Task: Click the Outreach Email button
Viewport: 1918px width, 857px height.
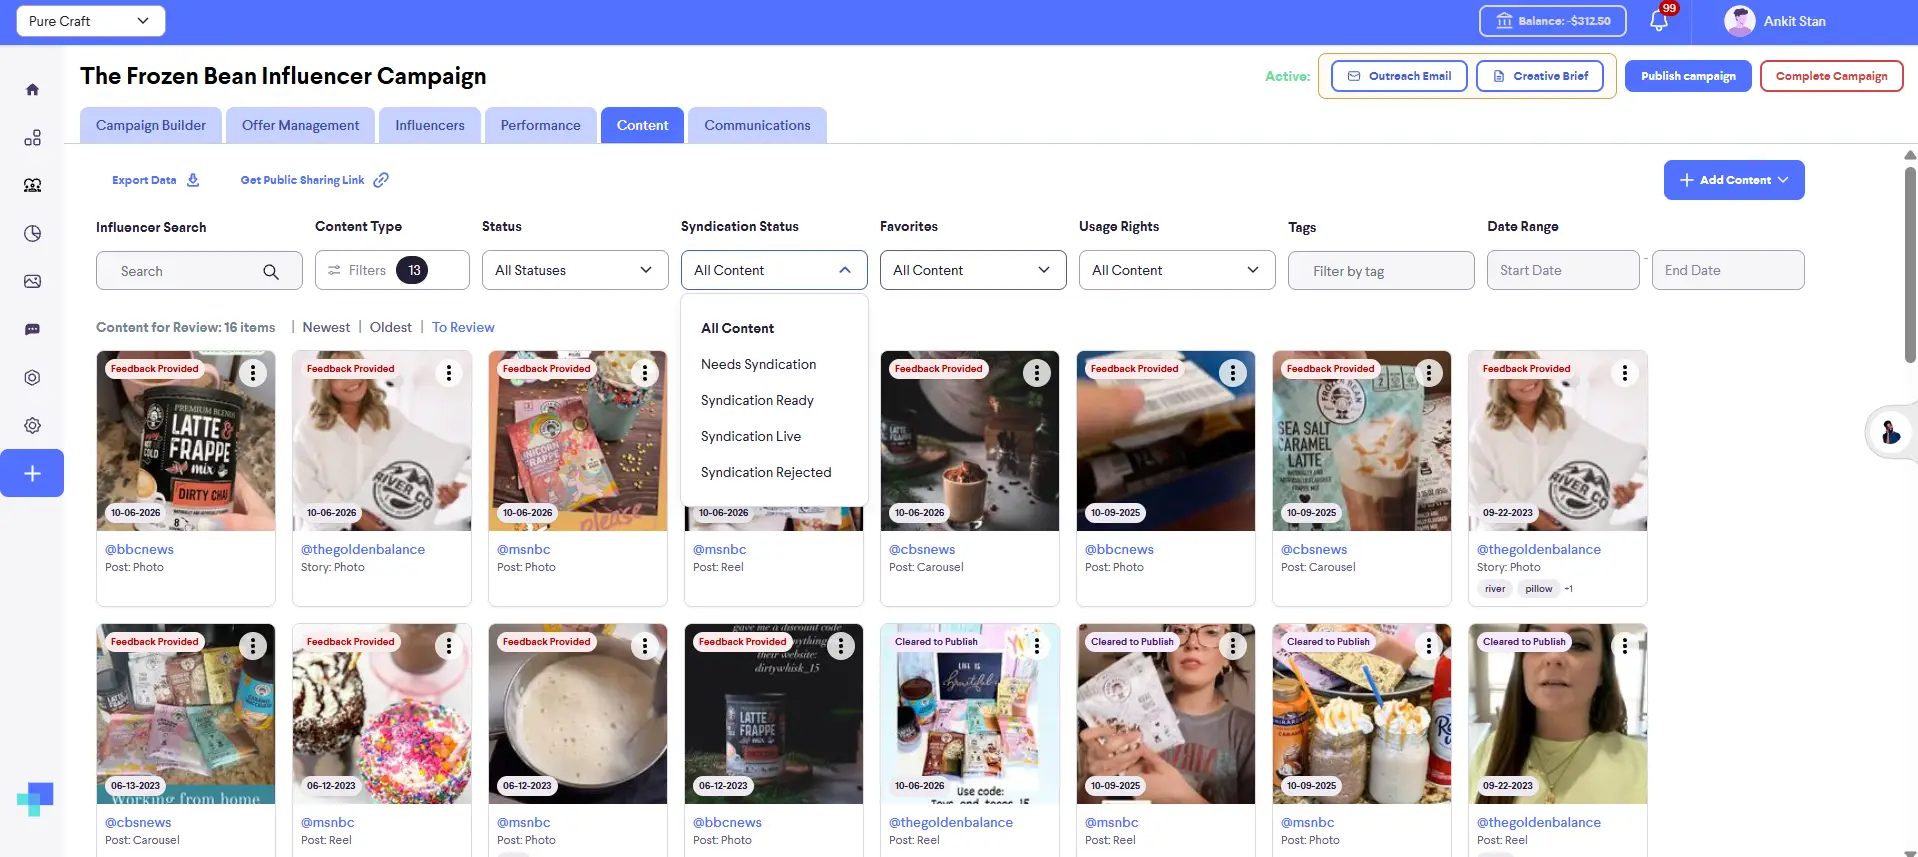Action: point(1399,76)
